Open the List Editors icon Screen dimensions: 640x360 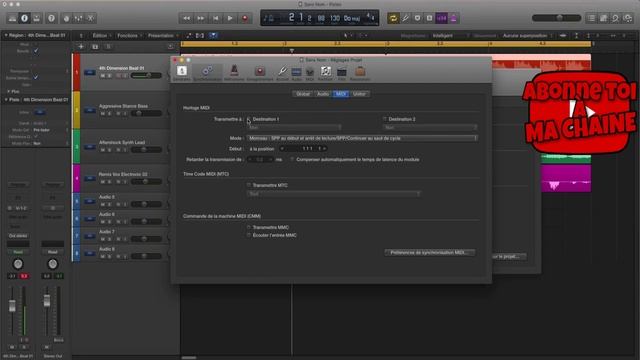591,18
